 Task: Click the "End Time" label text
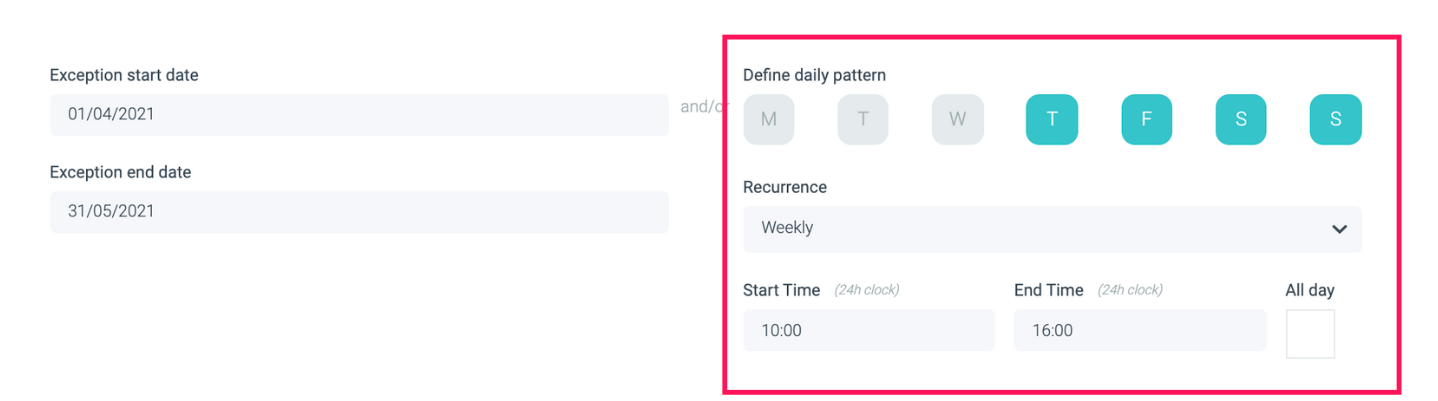[x=1048, y=290]
